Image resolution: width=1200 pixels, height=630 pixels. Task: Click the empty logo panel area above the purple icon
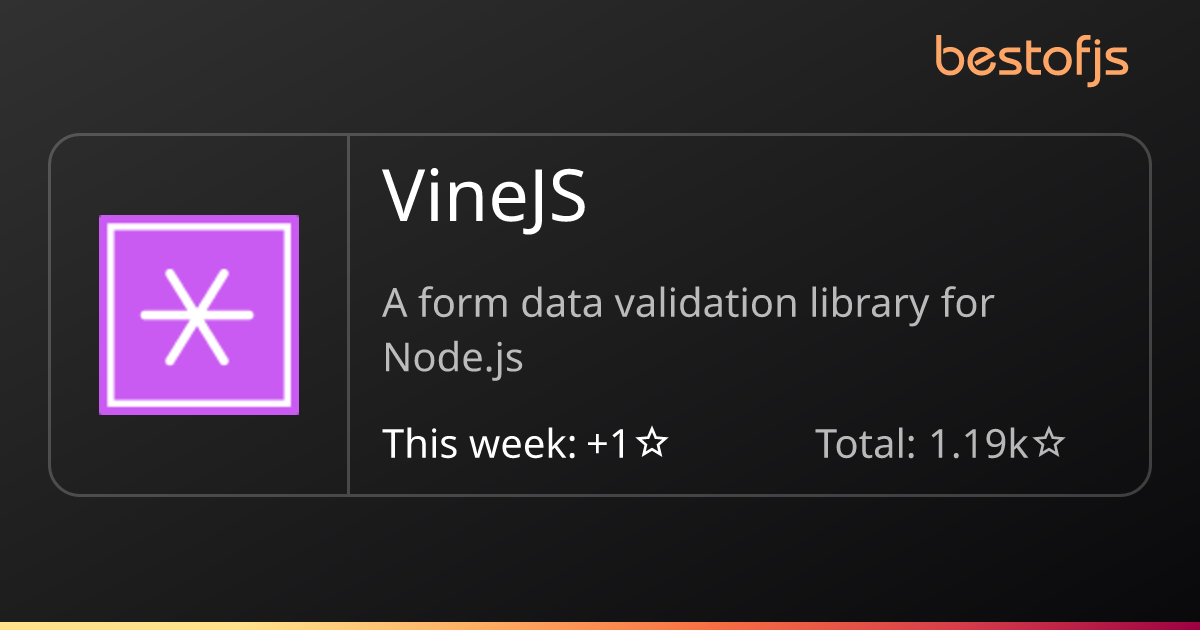pos(199,174)
